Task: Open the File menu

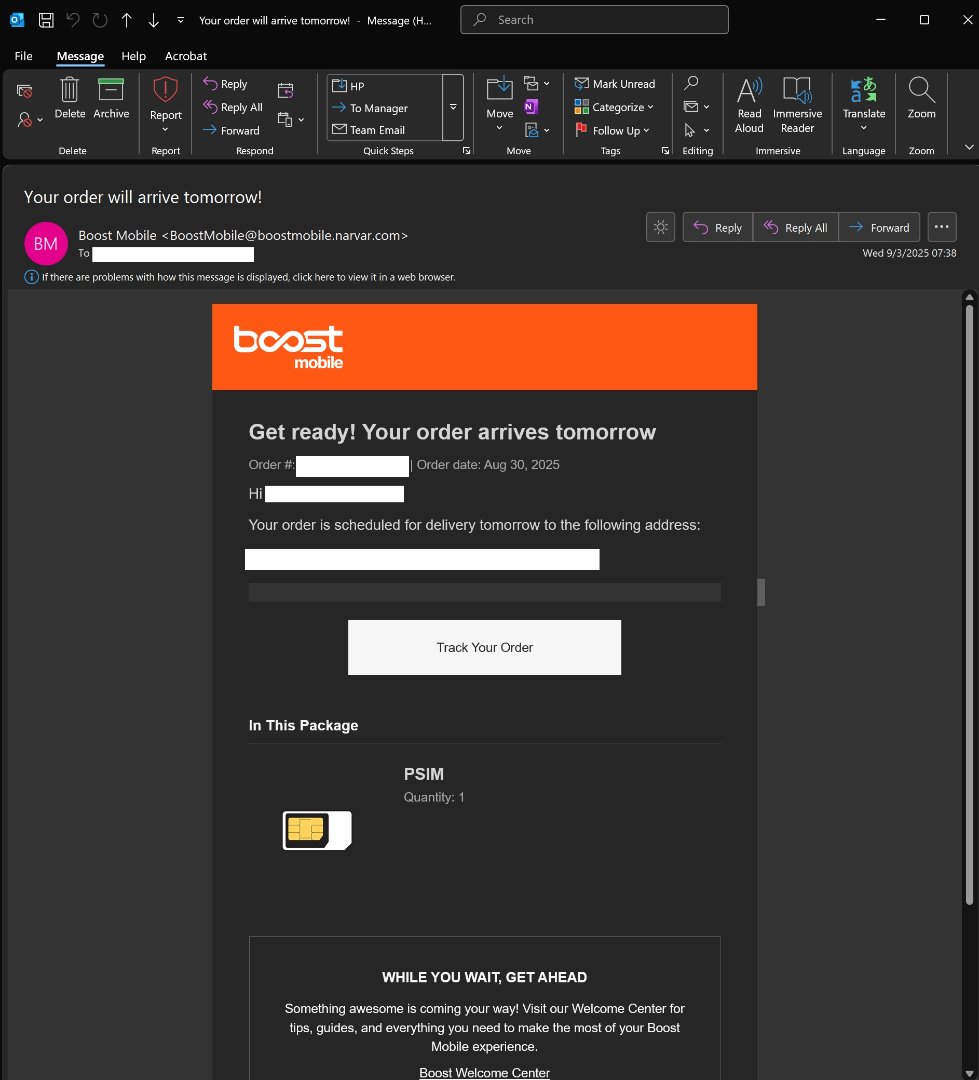Action: [23, 56]
